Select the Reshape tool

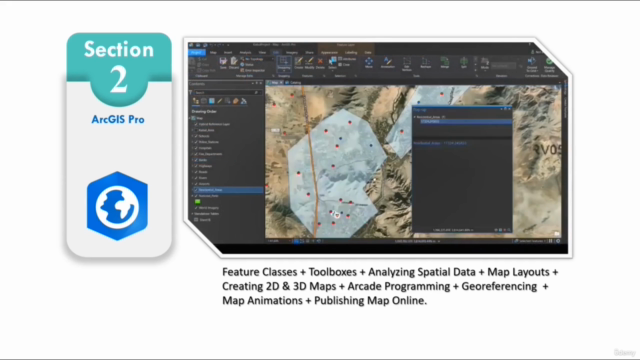pyautogui.click(x=425, y=61)
